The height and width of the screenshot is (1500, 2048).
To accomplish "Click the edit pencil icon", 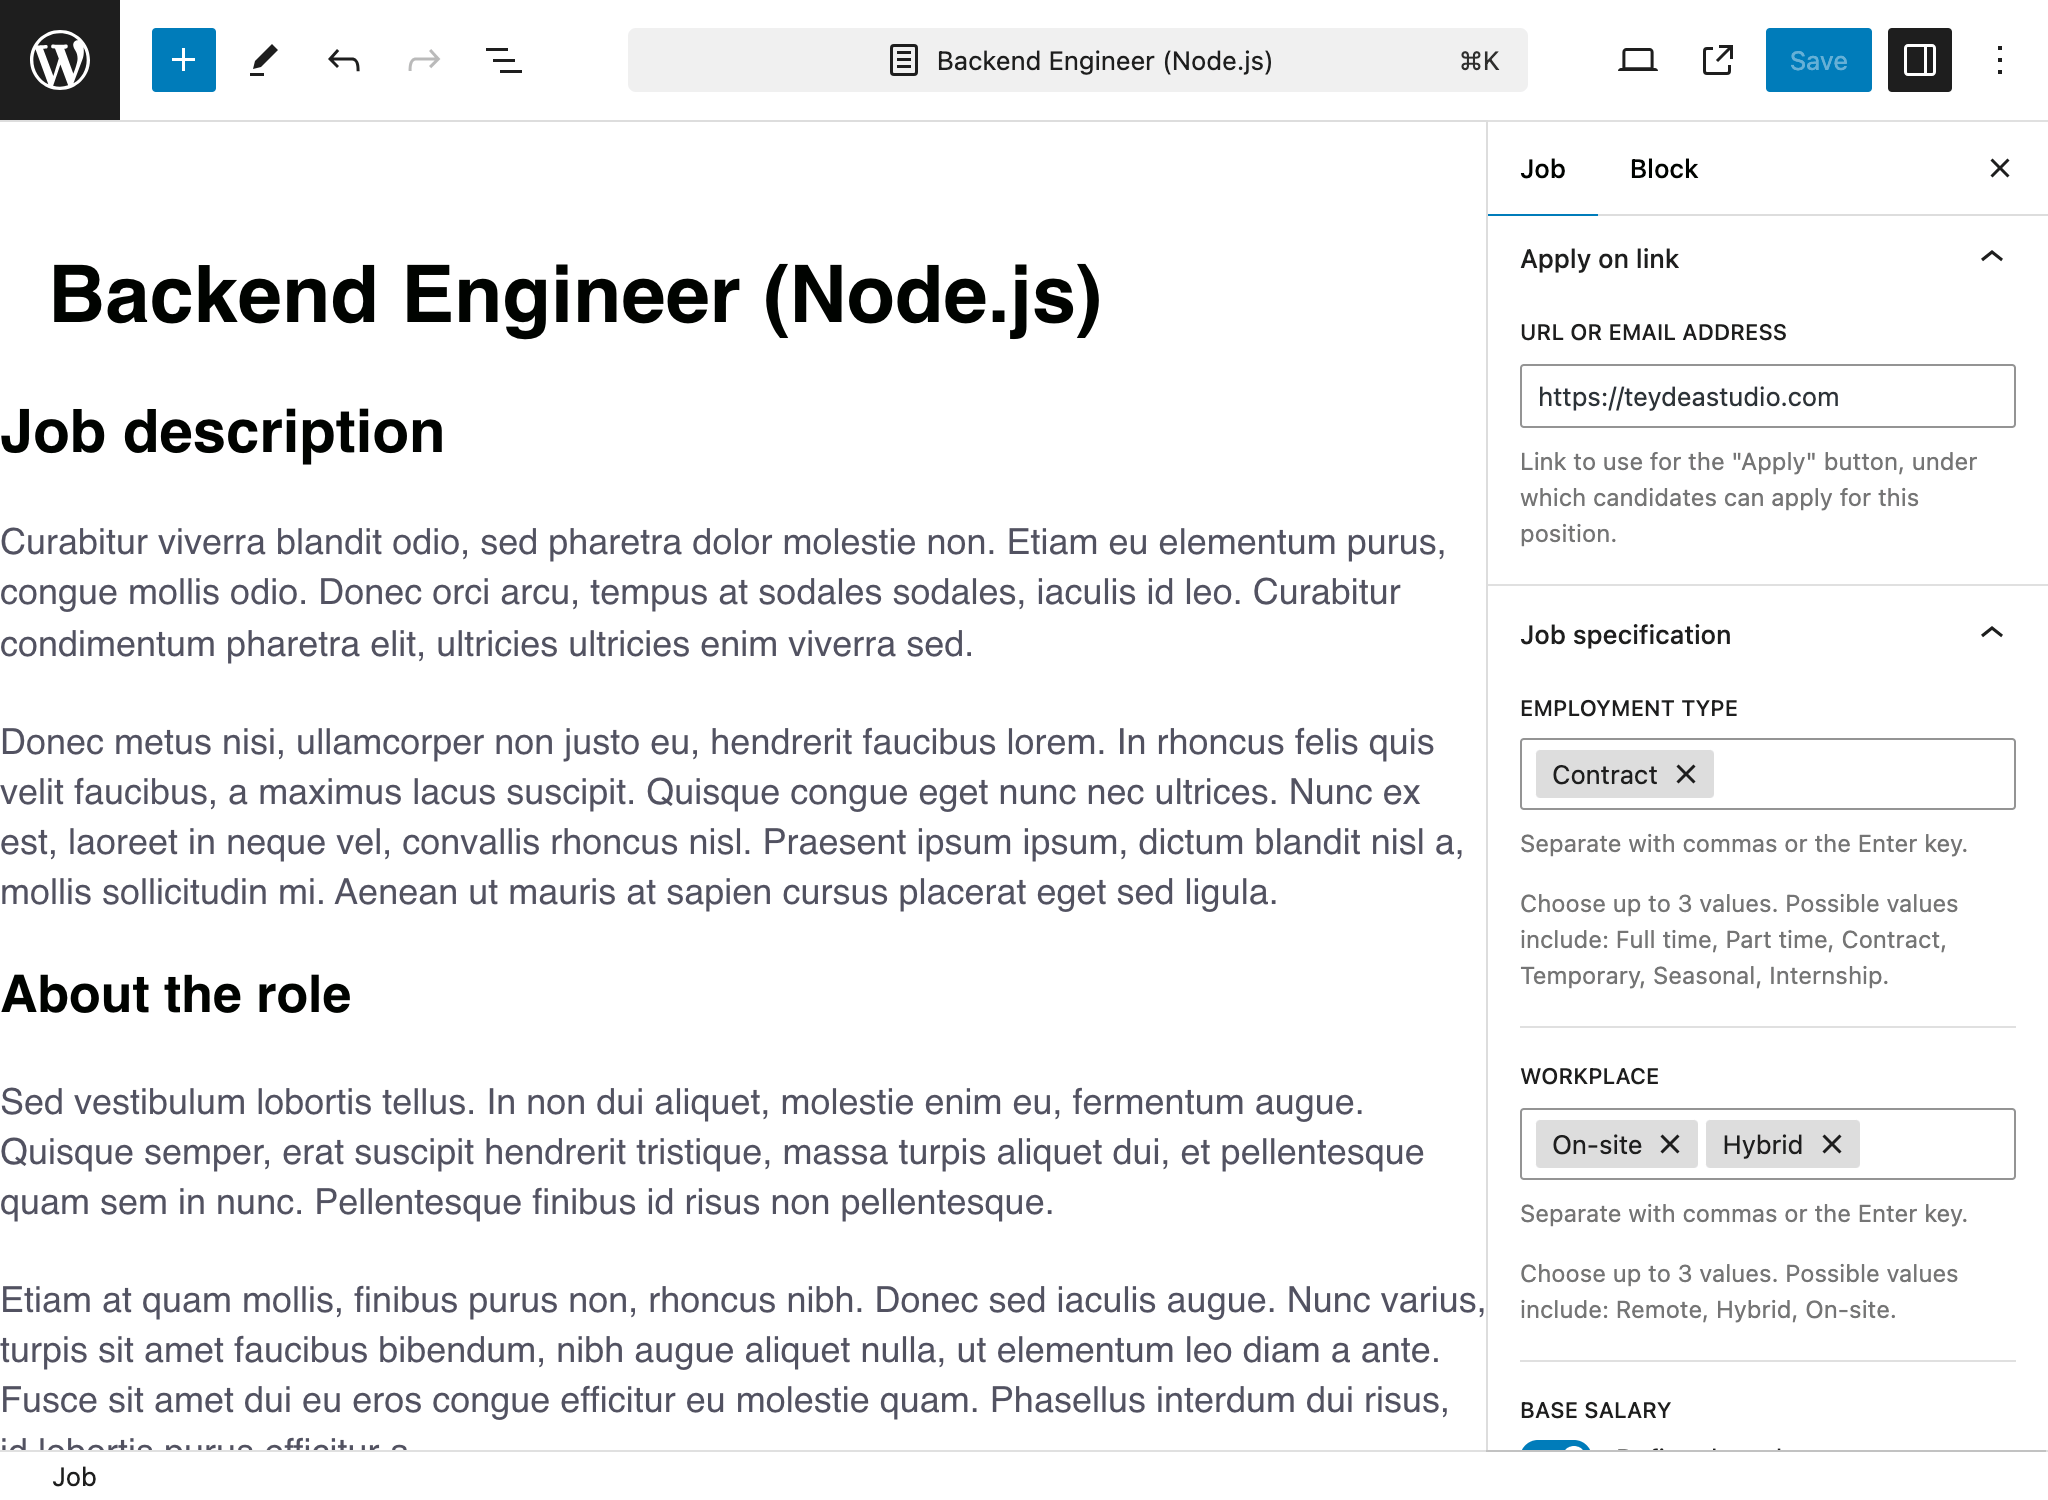I will pyautogui.click(x=261, y=60).
